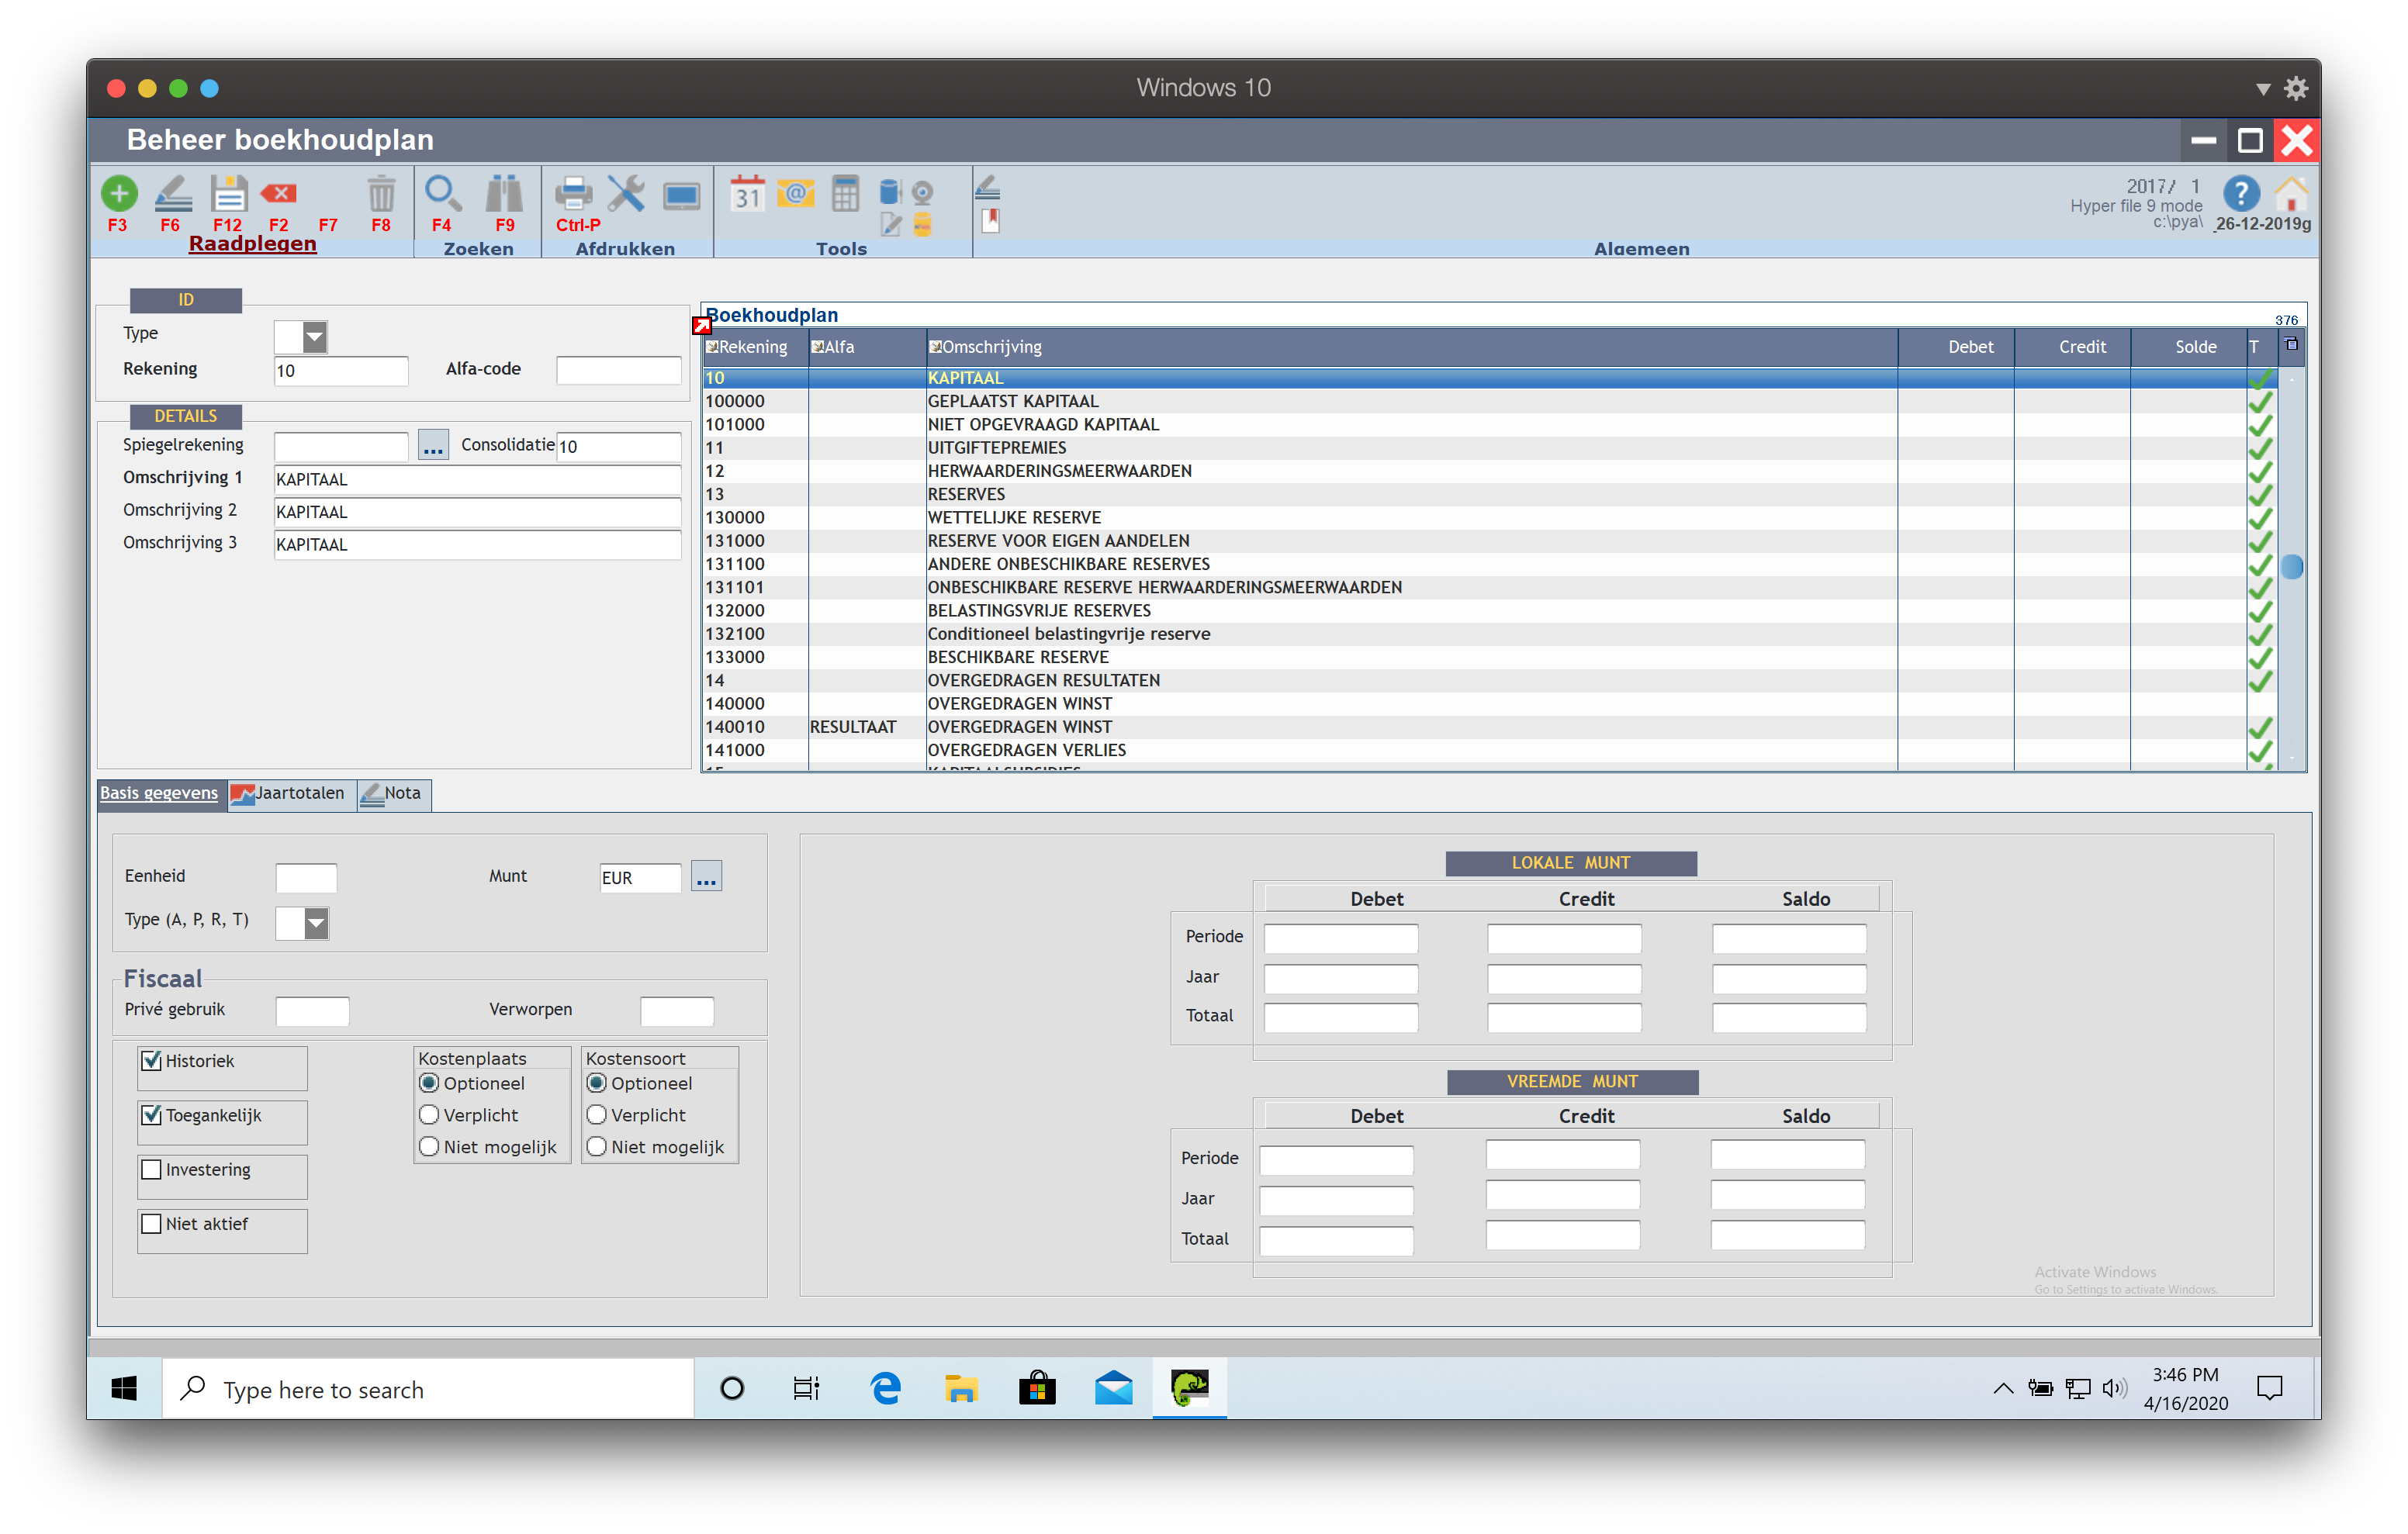Click the save diskette (F12) icon
Image resolution: width=2408 pixels, height=1534 pixels.
[x=228, y=194]
